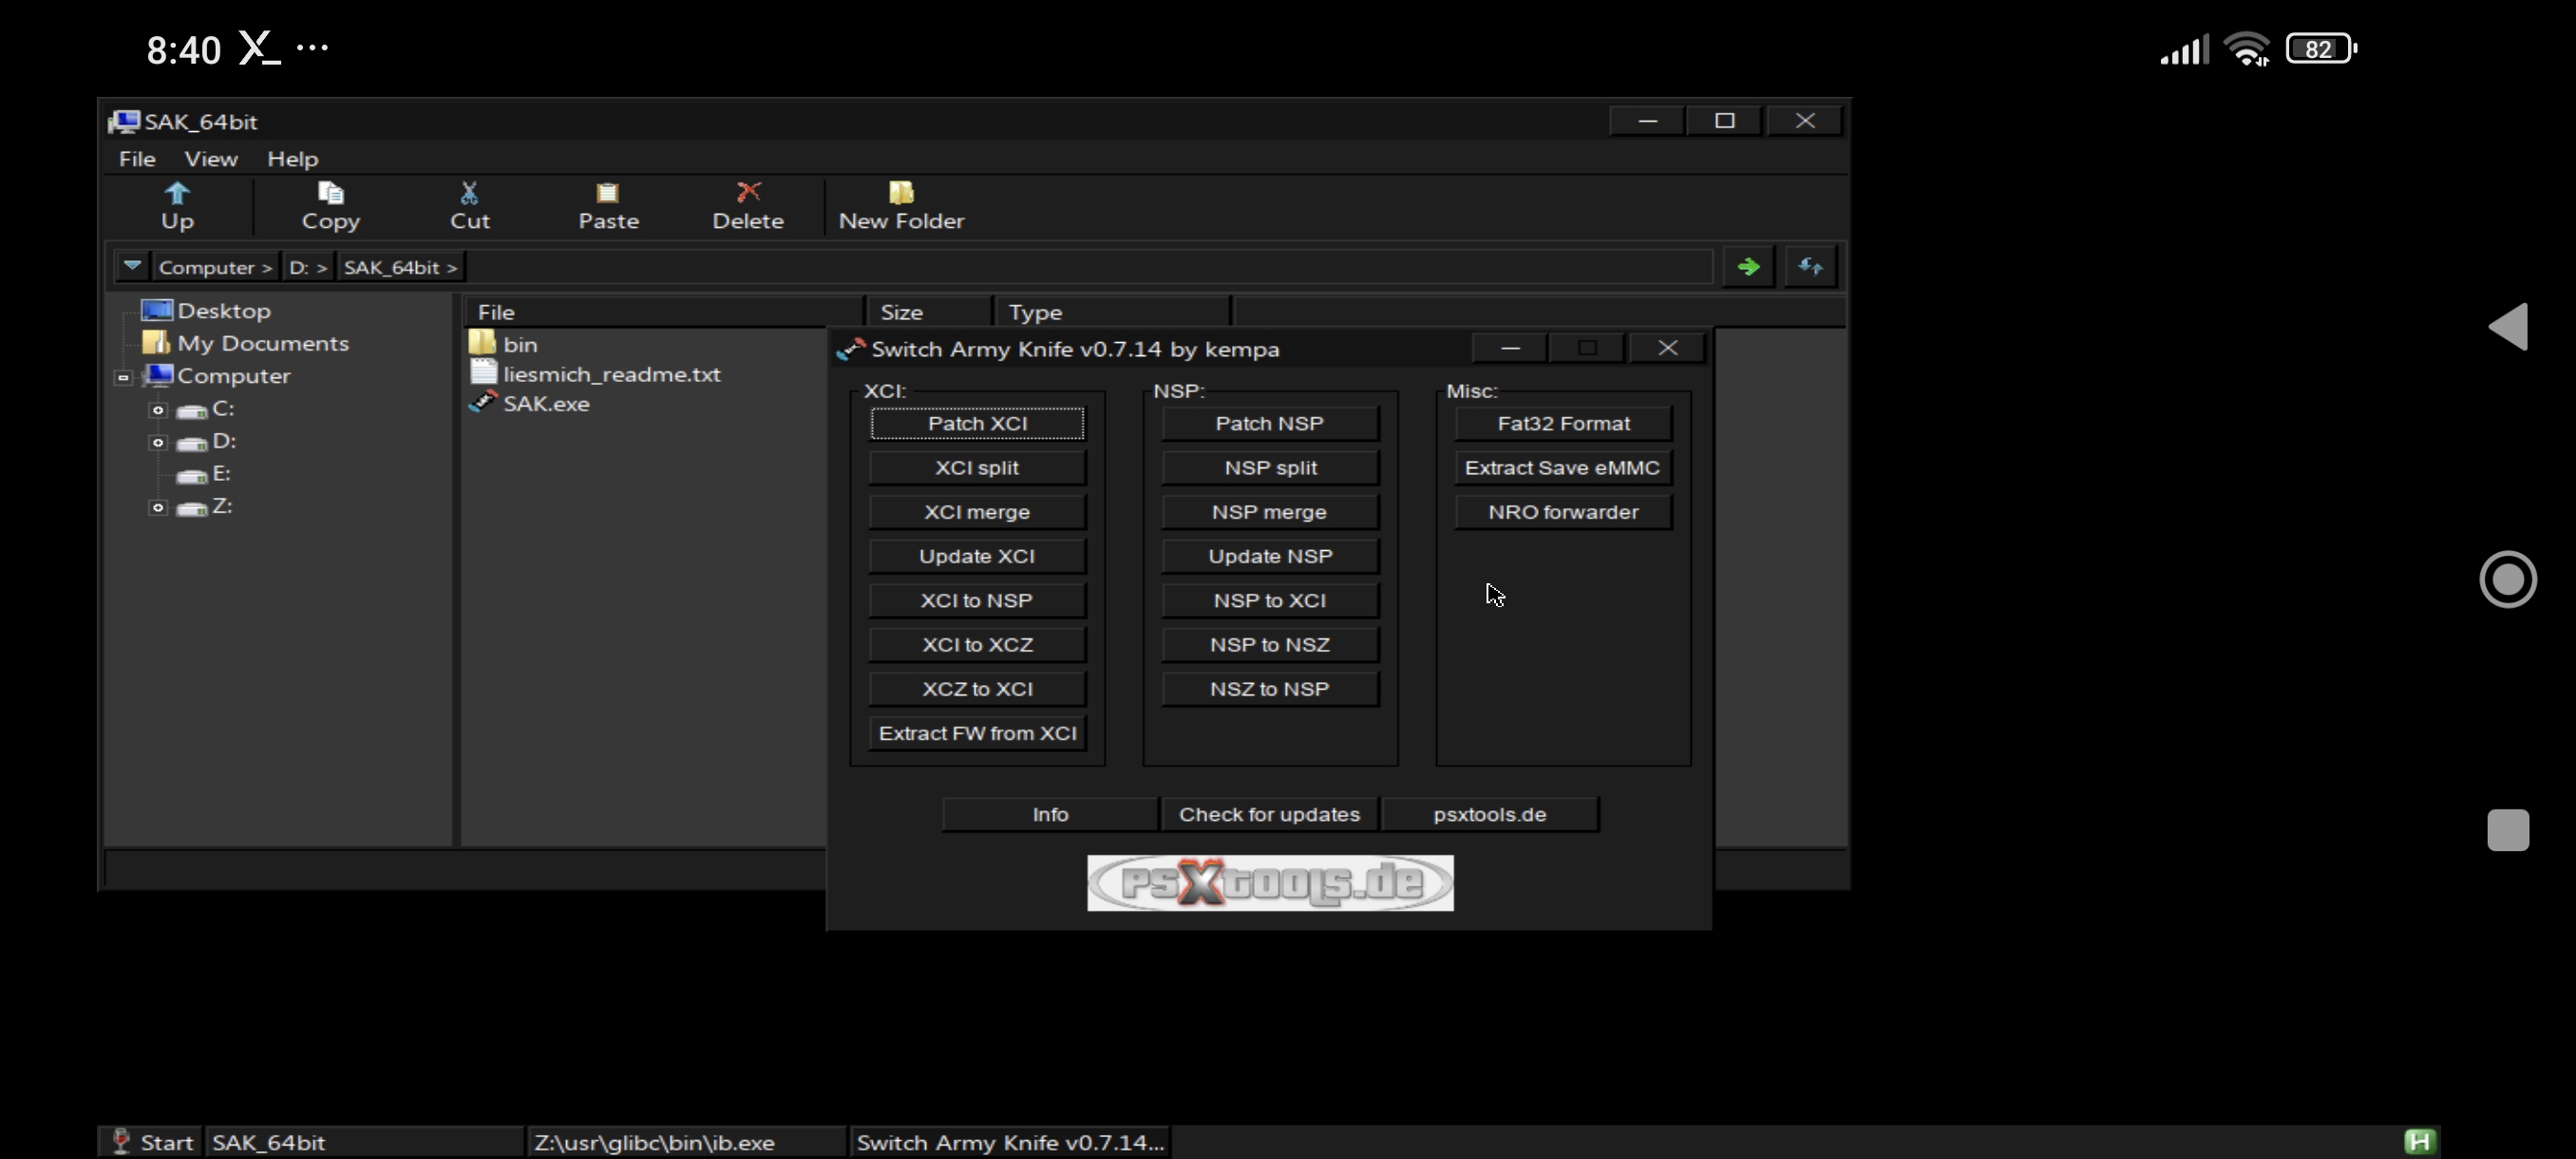Minimize the Switch Army Knife window
The height and width of the screenshot is (1159, 2576).
(x=1510, y=348)
